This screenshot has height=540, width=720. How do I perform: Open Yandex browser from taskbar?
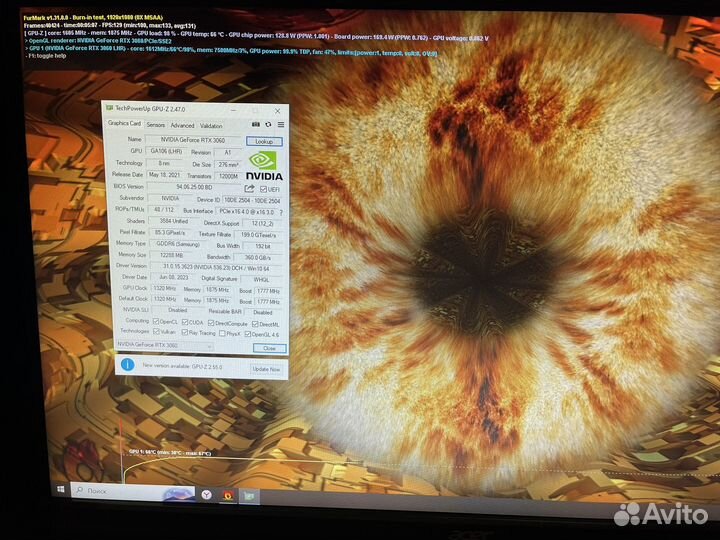point(206,494)
